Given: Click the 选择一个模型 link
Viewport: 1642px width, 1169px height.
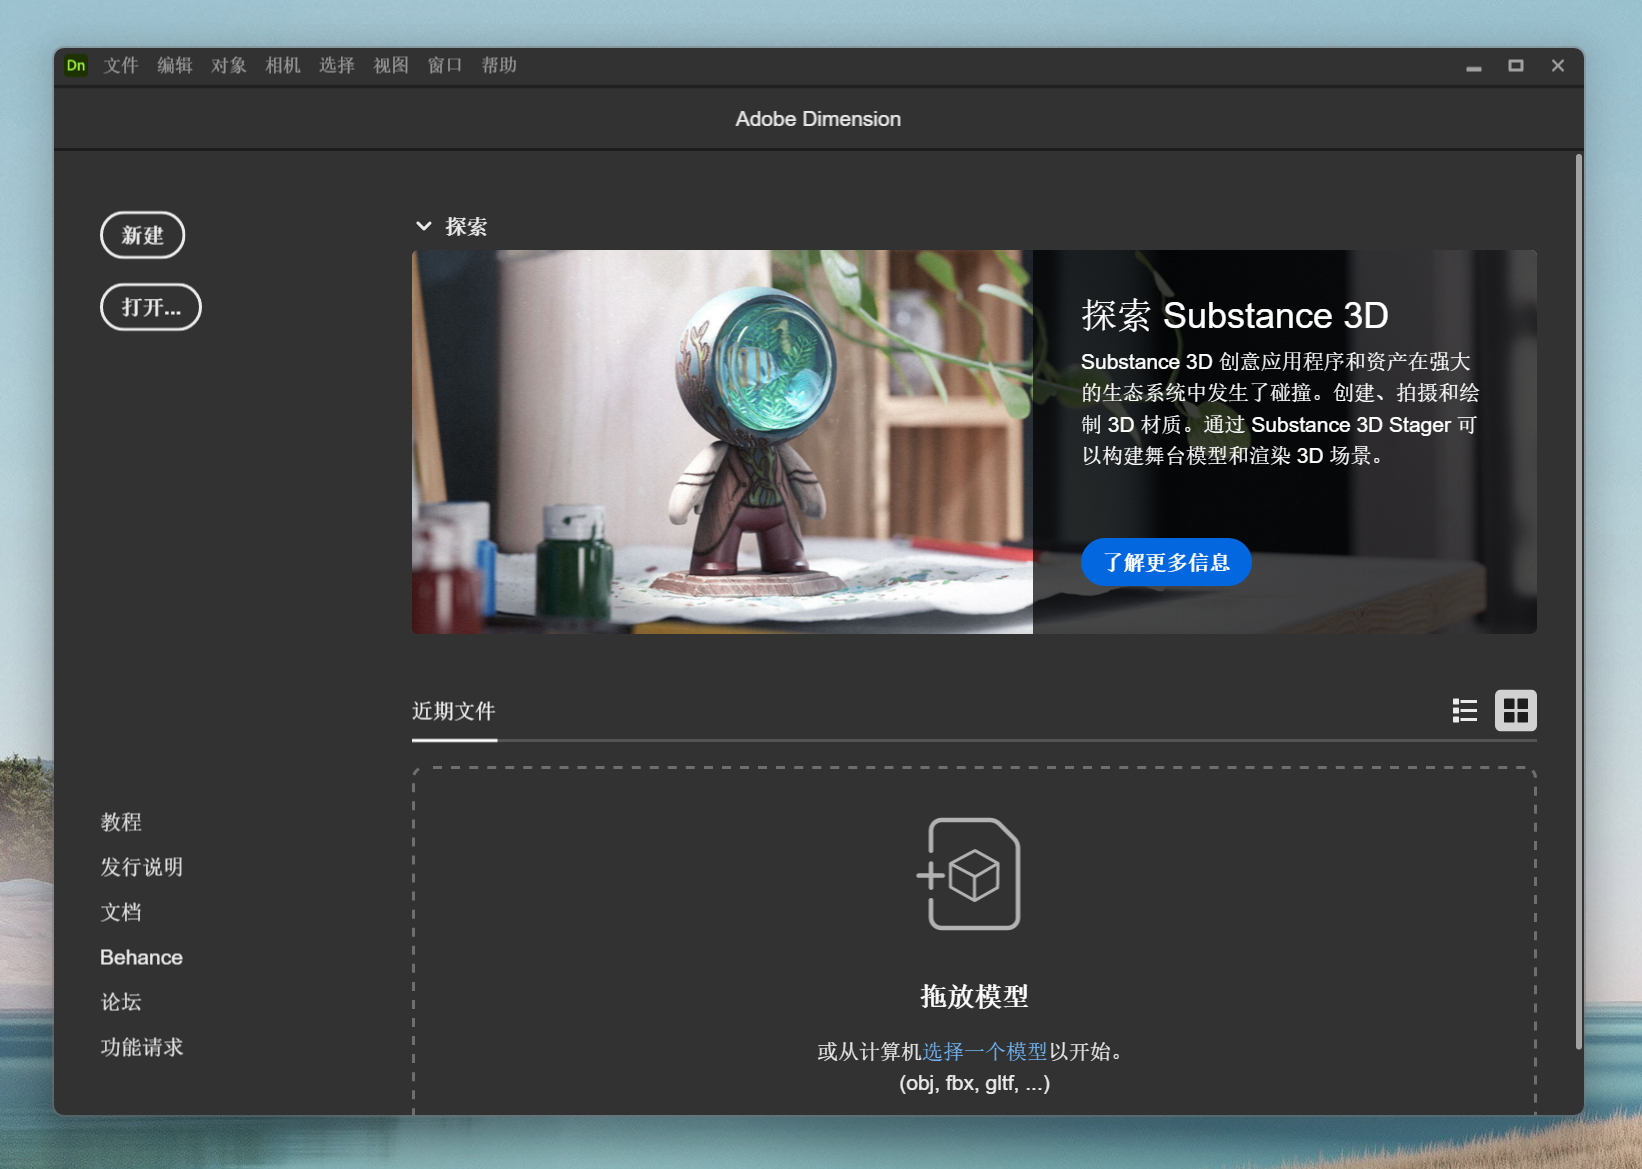Looking at the screenshot, I should (x=985, y=1051).
